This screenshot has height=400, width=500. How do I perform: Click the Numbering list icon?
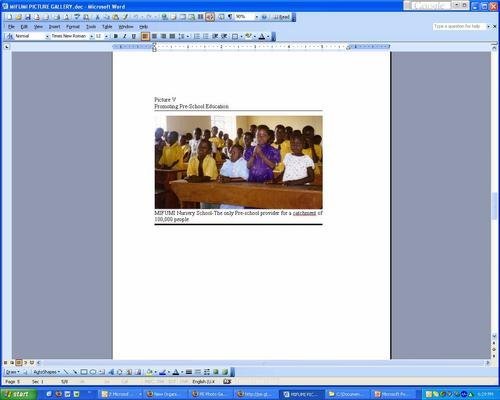[x=197, y=36]
